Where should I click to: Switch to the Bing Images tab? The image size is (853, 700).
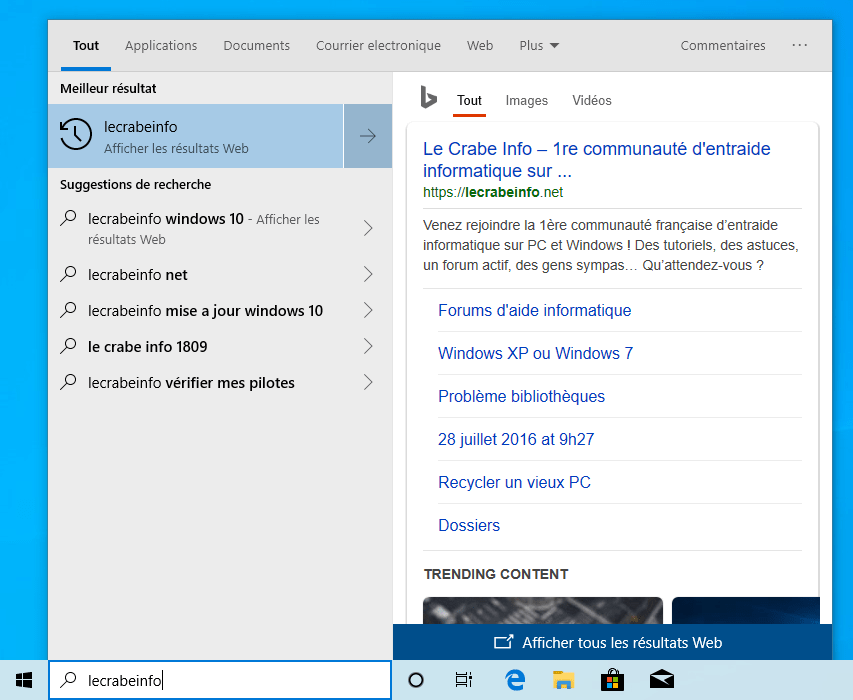point(527,101)
